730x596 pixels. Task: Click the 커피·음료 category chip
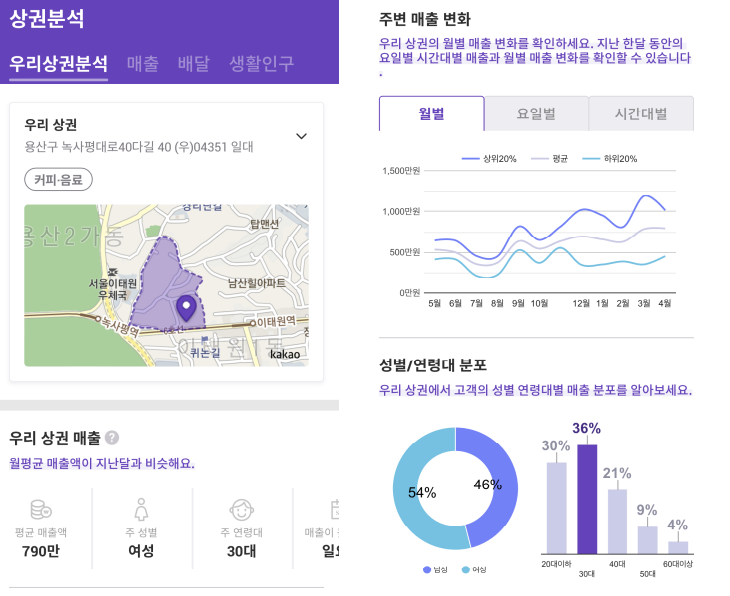[58, 179]
